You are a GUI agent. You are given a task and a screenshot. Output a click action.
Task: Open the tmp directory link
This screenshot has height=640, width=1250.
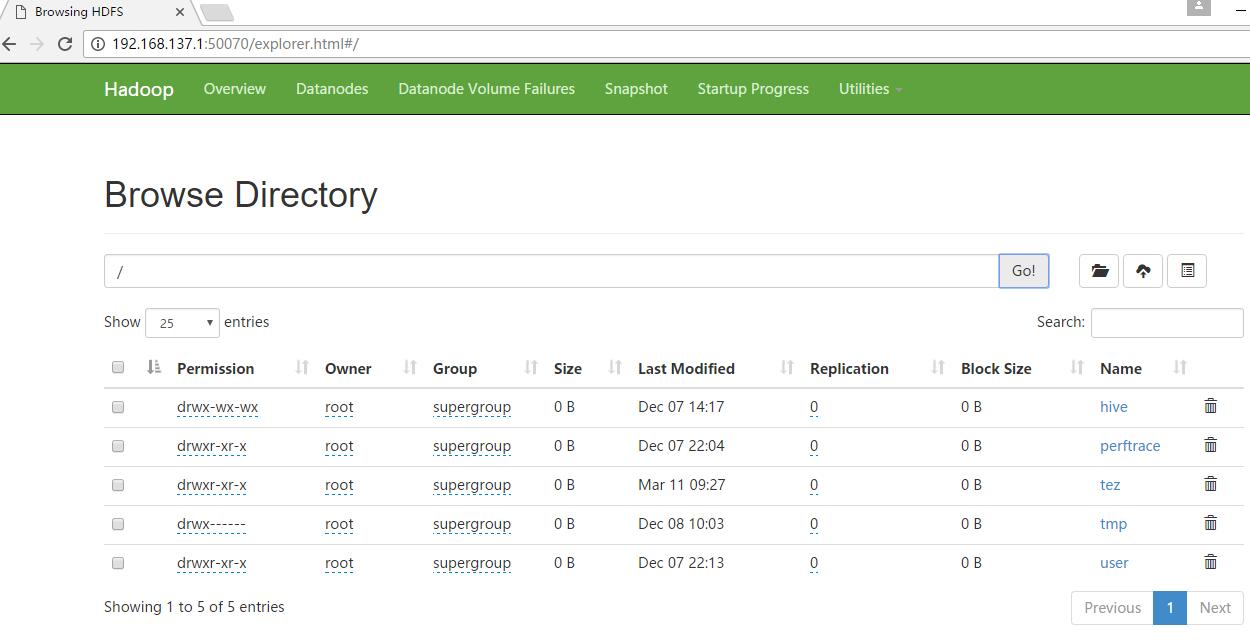pos(1113,524)
